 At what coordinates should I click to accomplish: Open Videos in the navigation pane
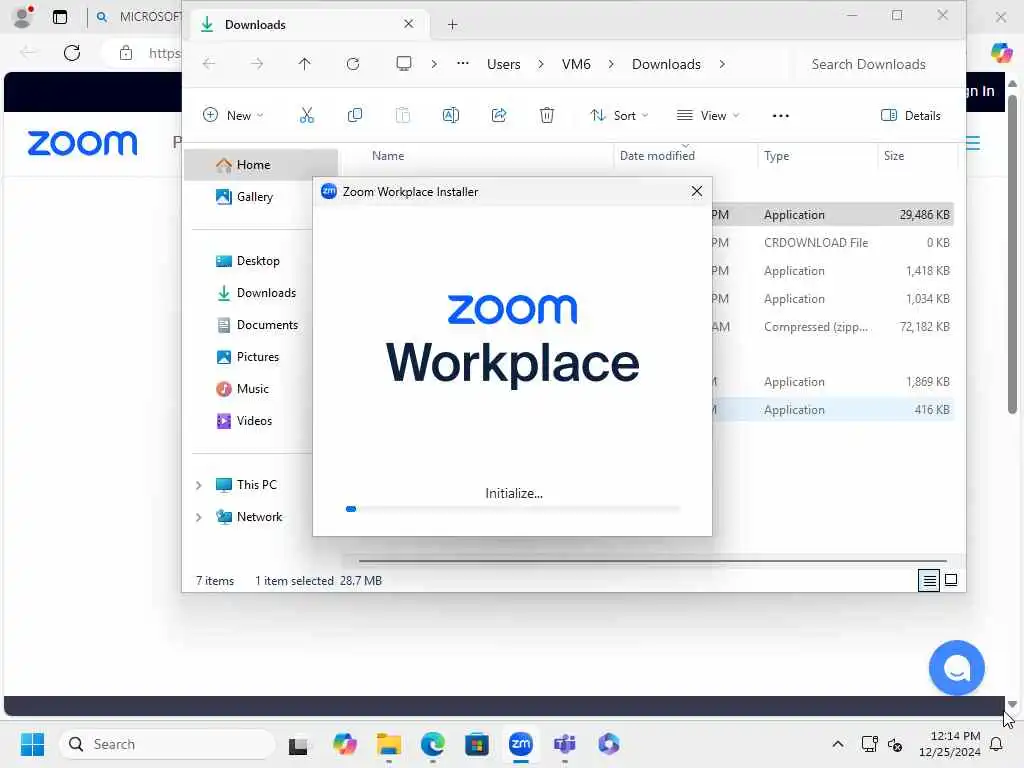[254, 421]
